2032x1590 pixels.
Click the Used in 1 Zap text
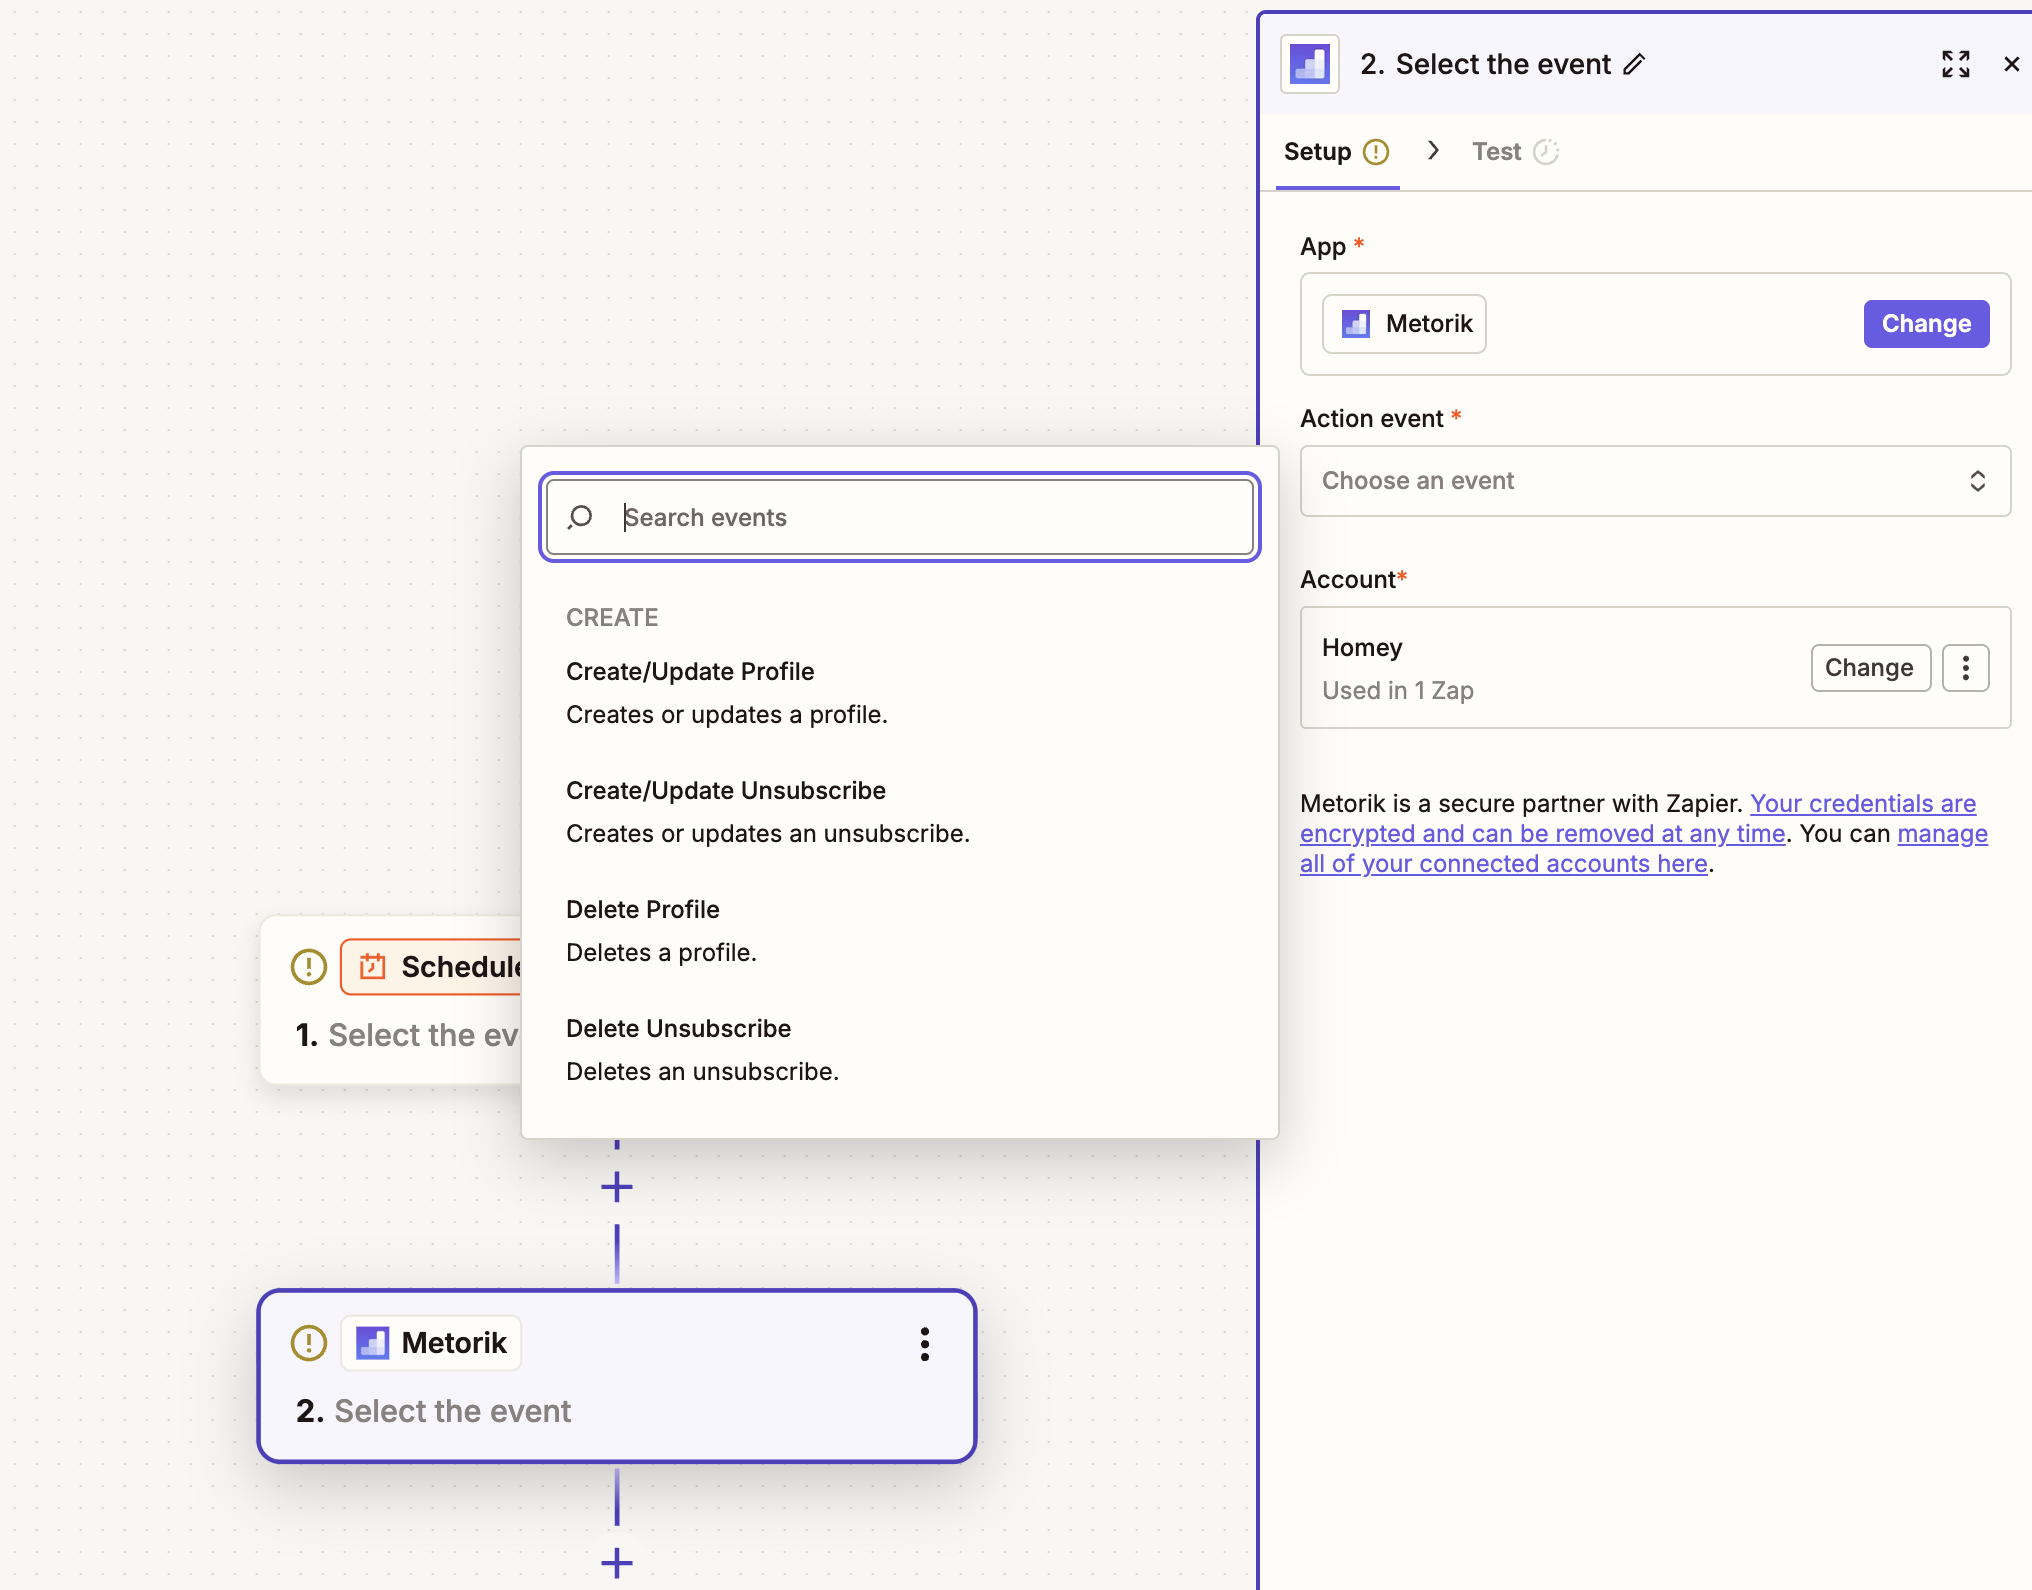[1397, 691]
